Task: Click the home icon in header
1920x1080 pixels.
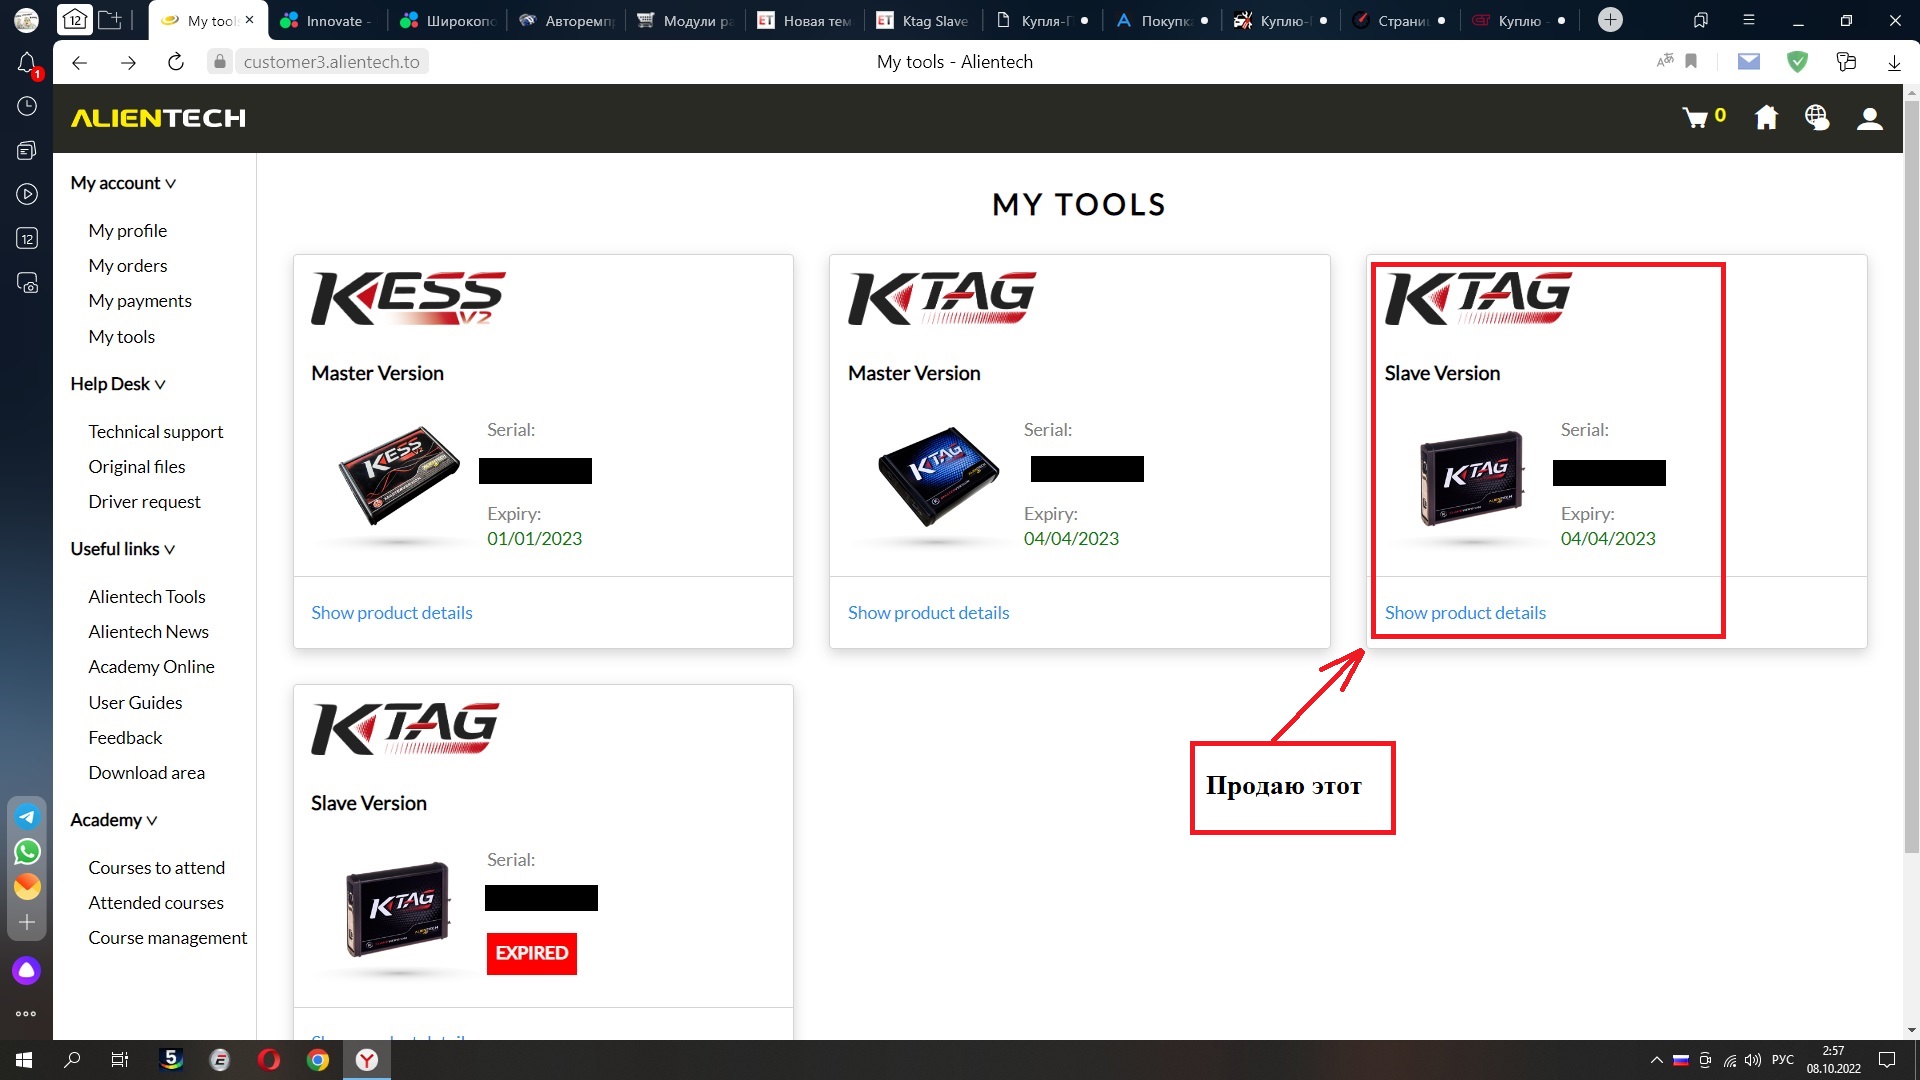Action: pos(1766,118)
